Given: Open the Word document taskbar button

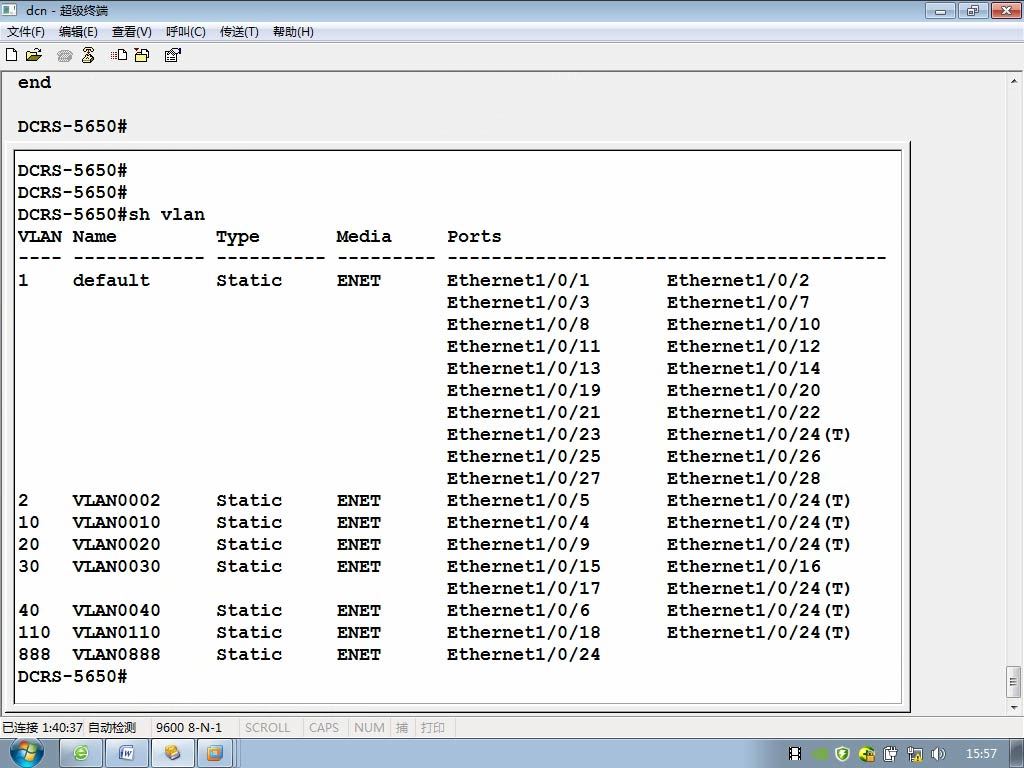Looking at the screenshot, I should (127, 754).
